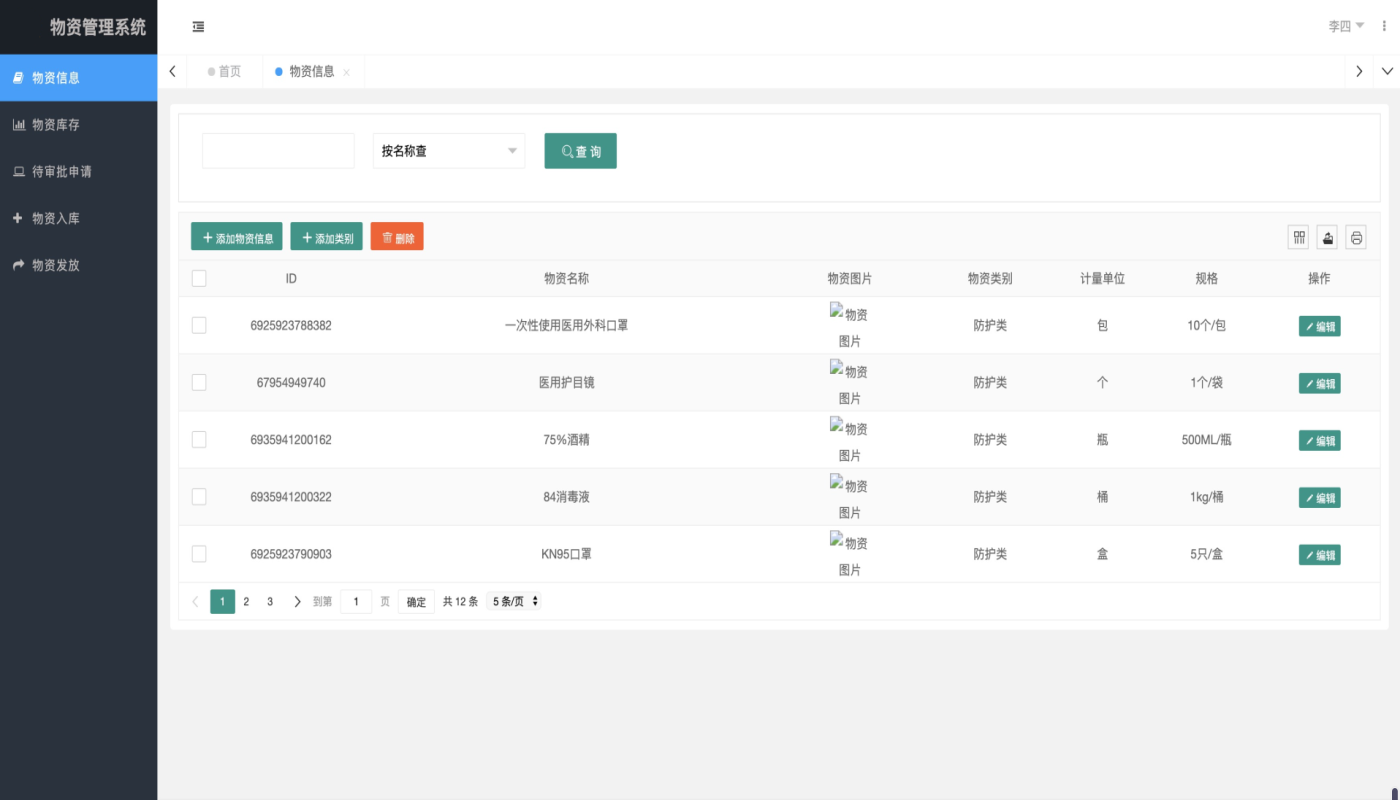Open 物资库存 in the sidebar

(x=78, y=125)
